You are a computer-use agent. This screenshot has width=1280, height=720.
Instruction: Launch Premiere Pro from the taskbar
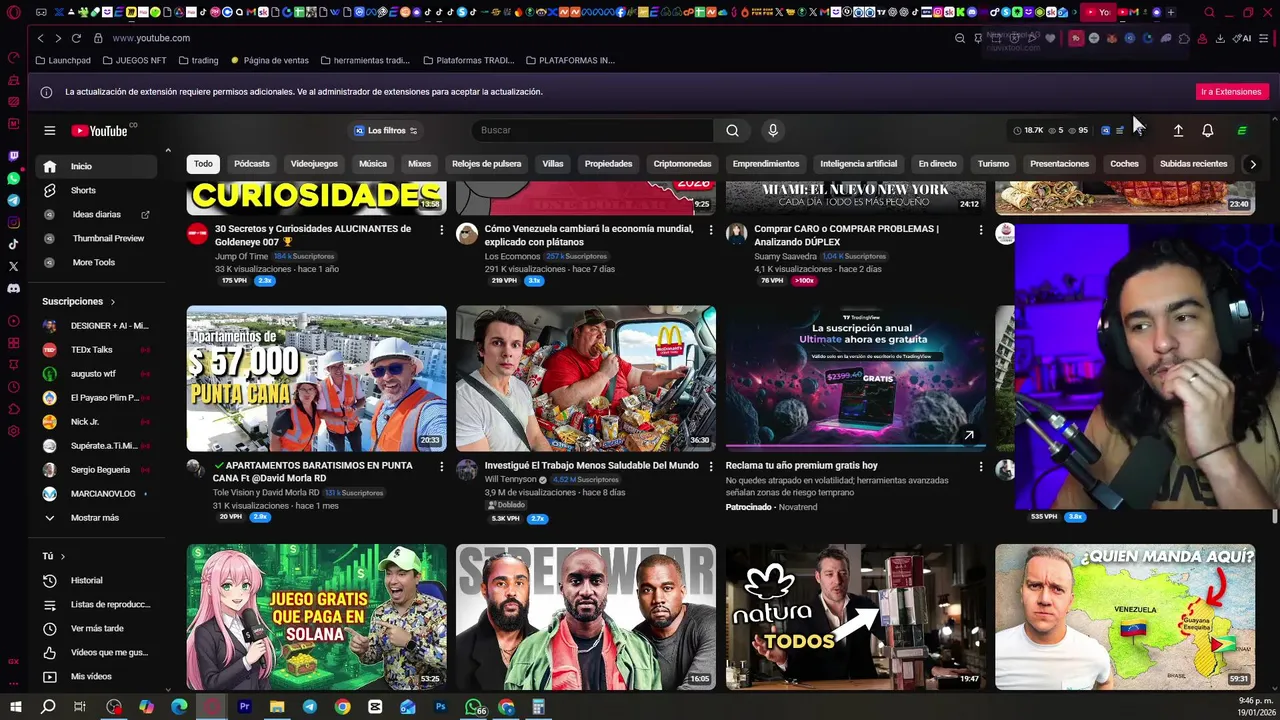[x=244, y=707]
